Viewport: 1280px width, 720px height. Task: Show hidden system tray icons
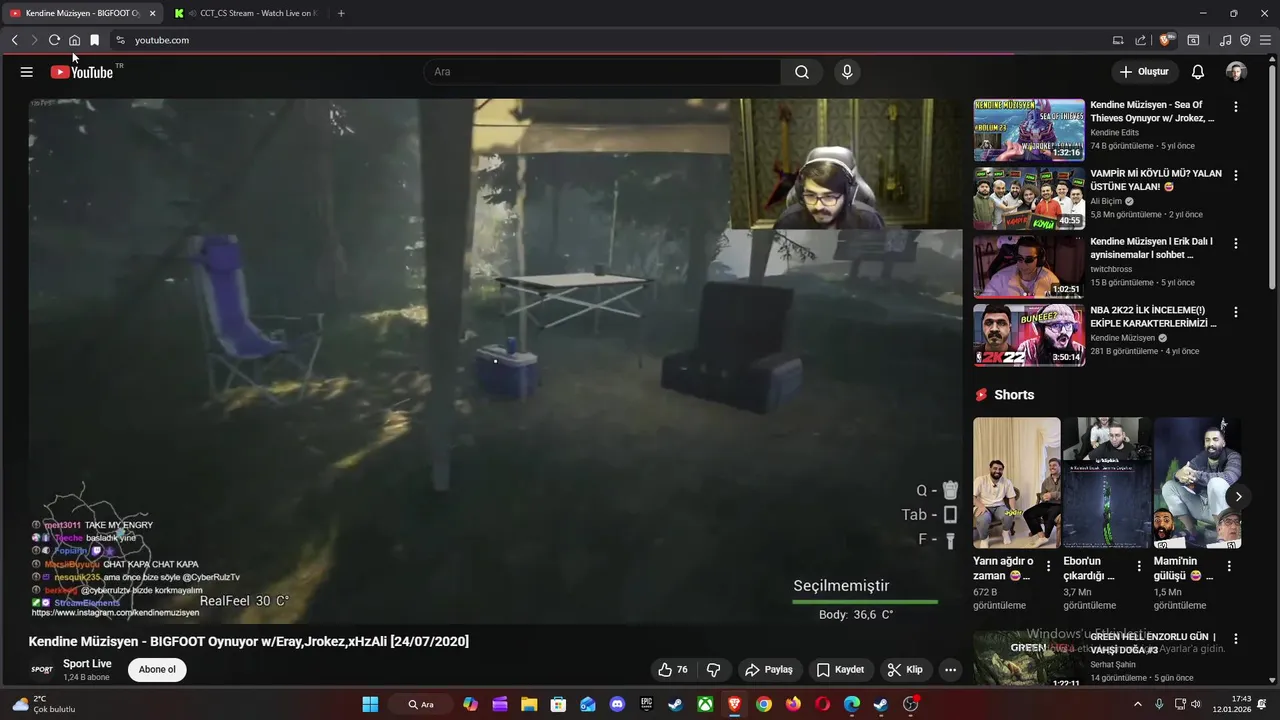coord(1137,704)
